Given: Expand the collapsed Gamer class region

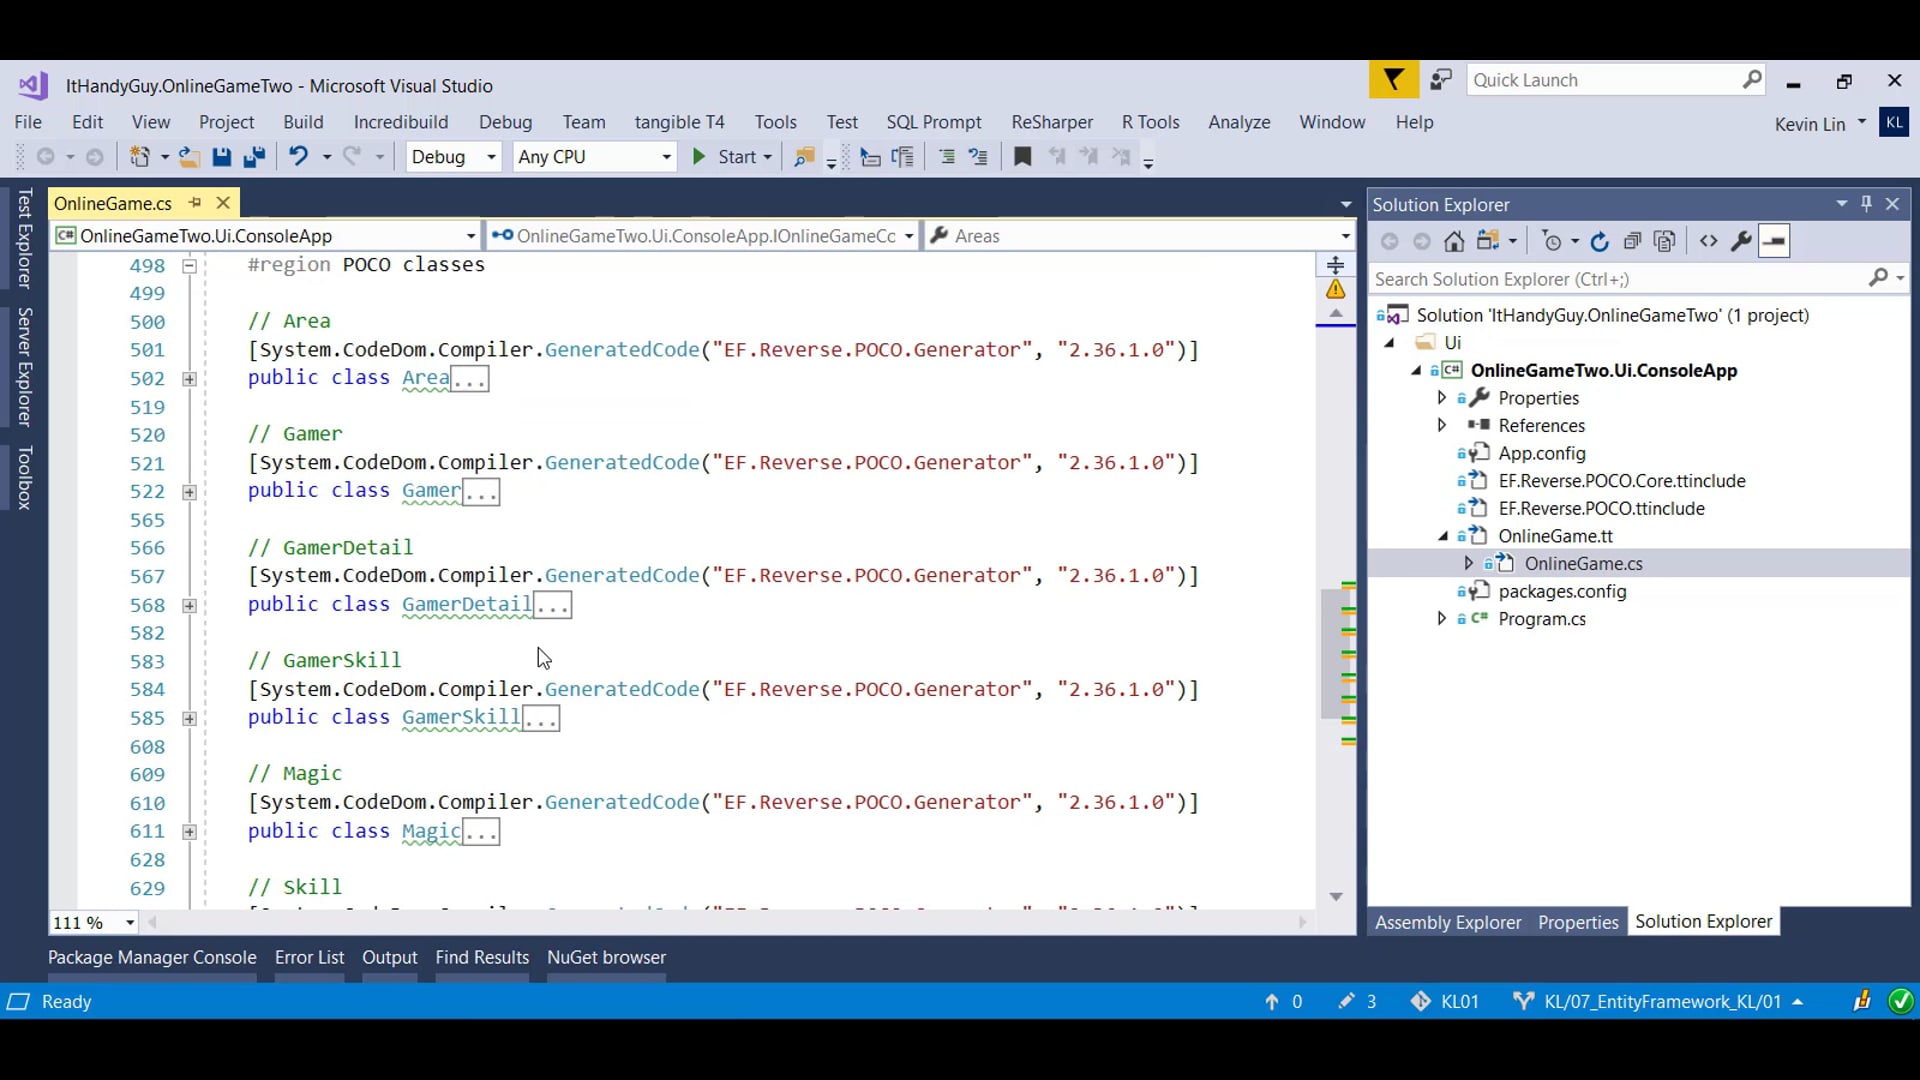Looking at the screenshot, I should pyautogui.click(x=189, y=492).
